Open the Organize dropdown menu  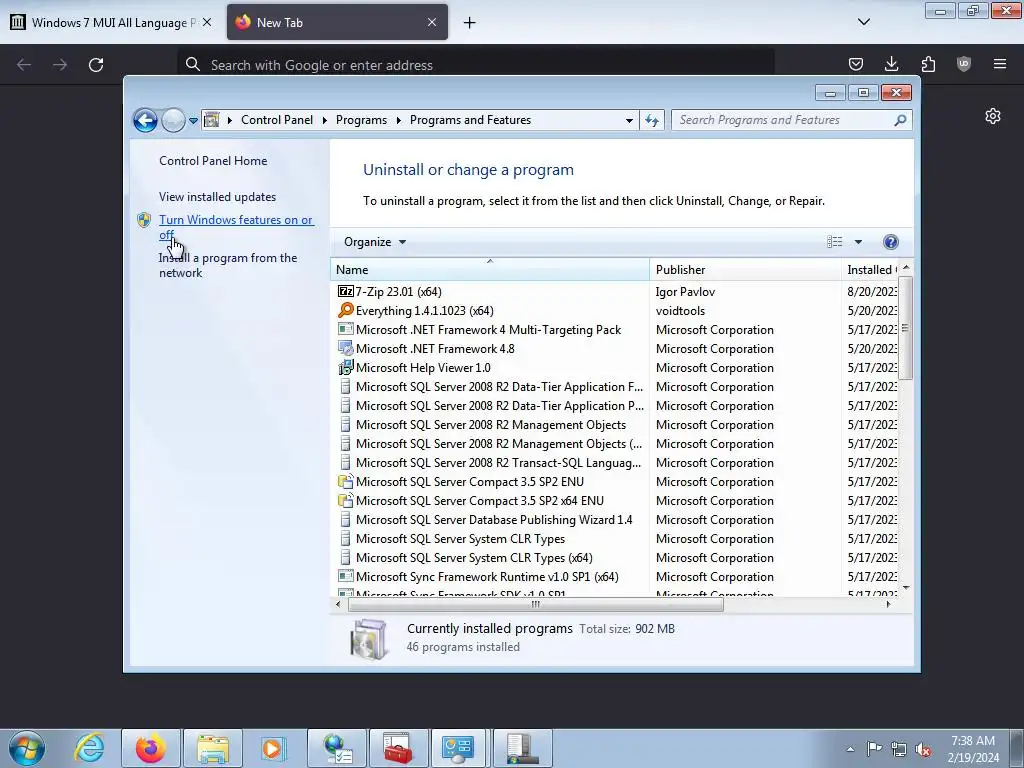click(375, 242)
